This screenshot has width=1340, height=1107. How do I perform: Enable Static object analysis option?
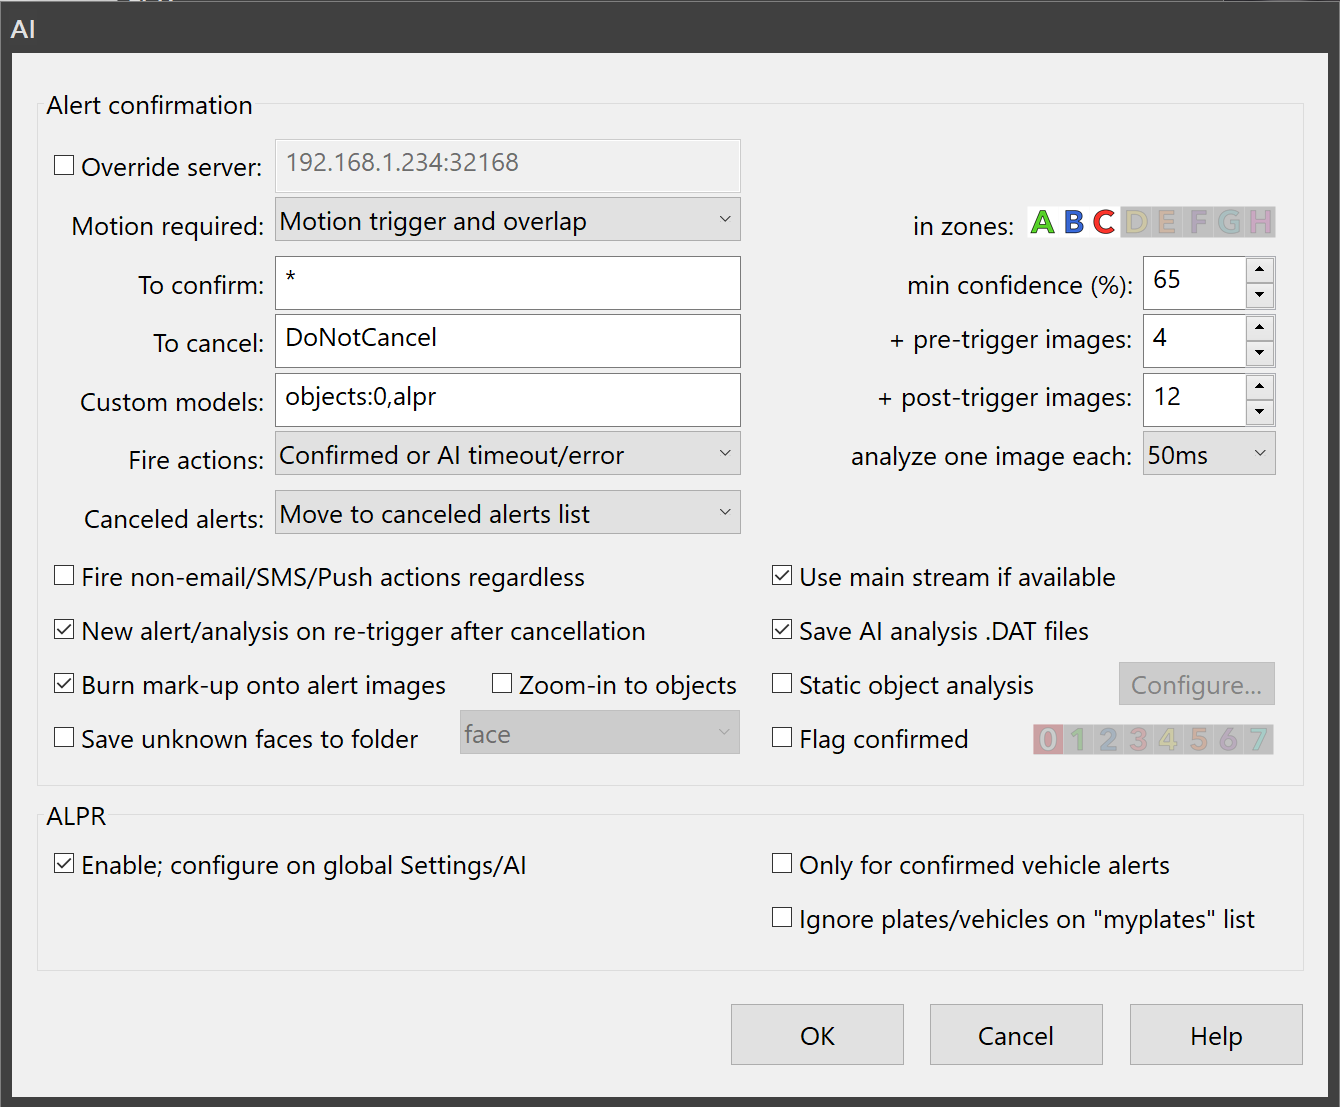pos(782,684)
